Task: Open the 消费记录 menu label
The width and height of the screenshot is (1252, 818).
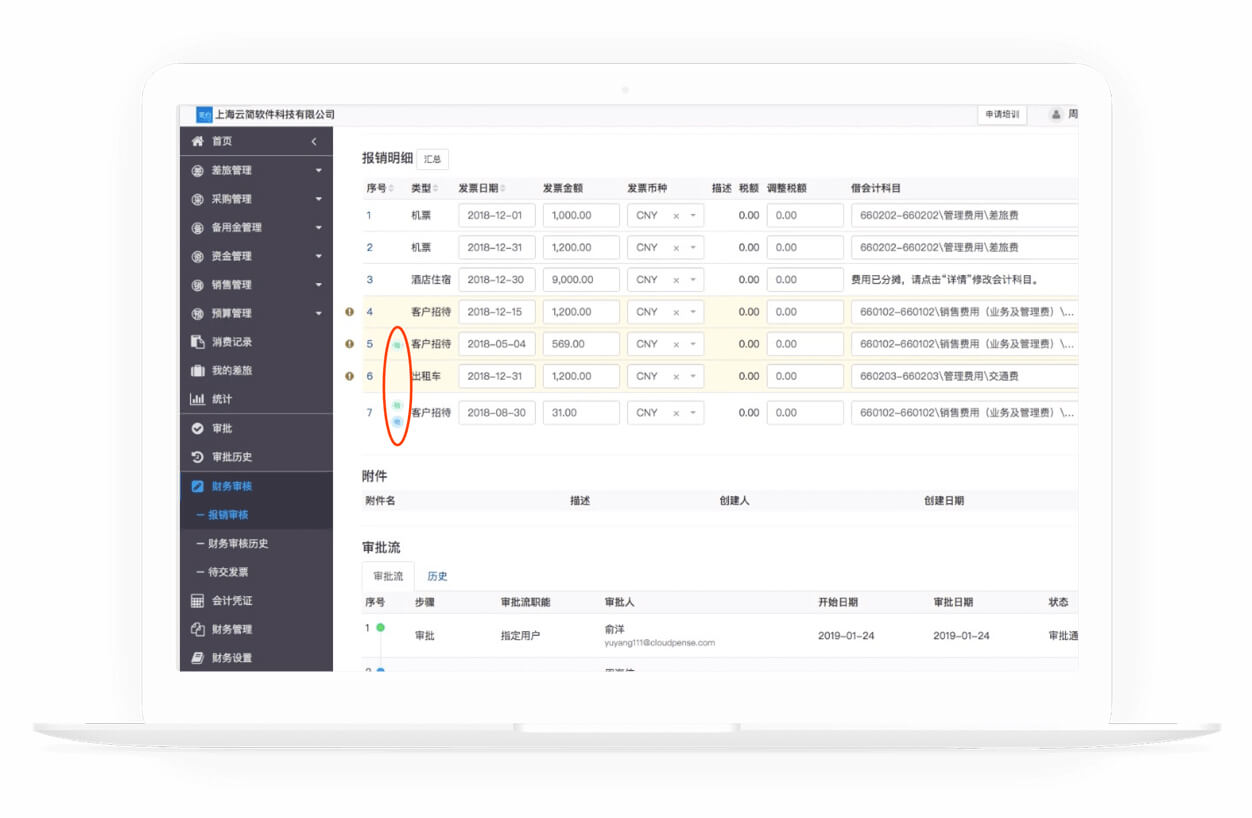Action: click(232, 342)
